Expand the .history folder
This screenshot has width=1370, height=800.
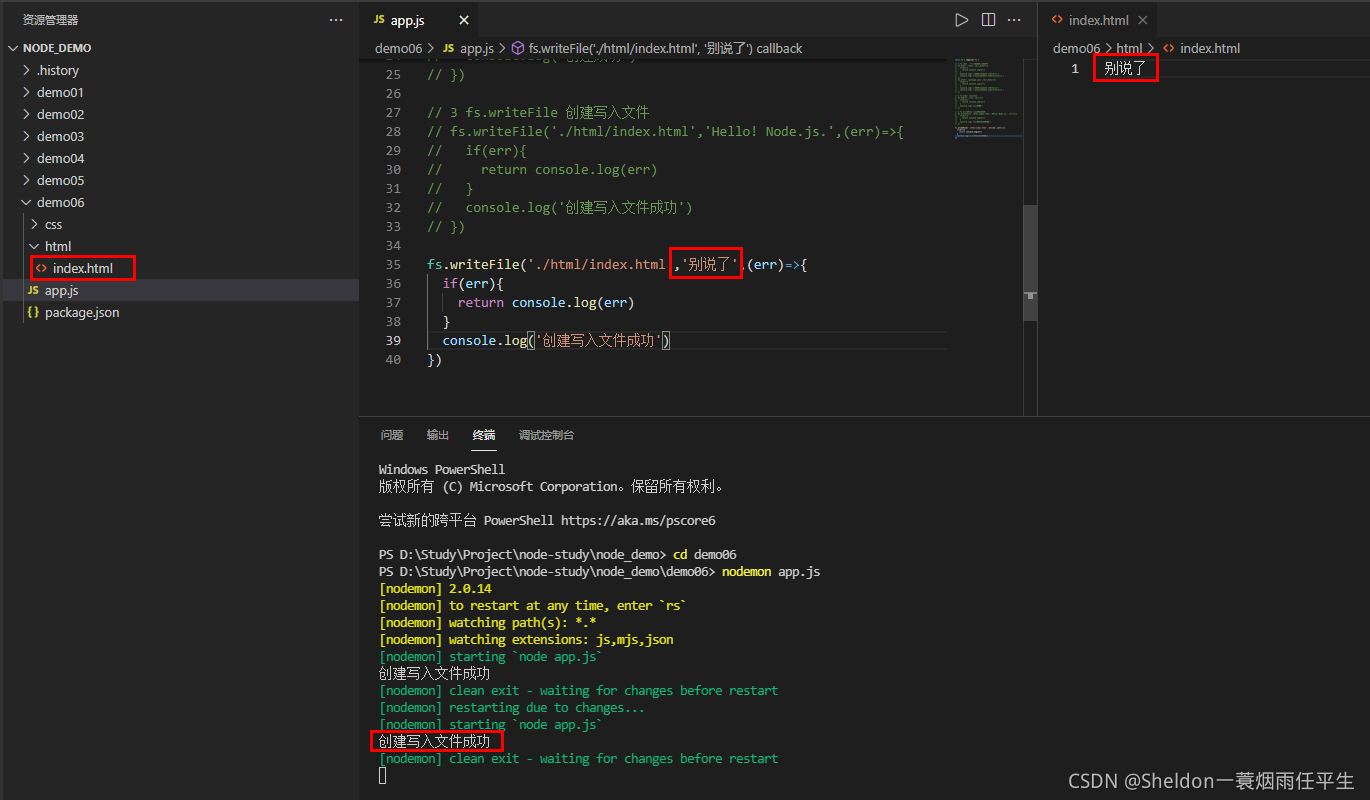click(57, 70)
